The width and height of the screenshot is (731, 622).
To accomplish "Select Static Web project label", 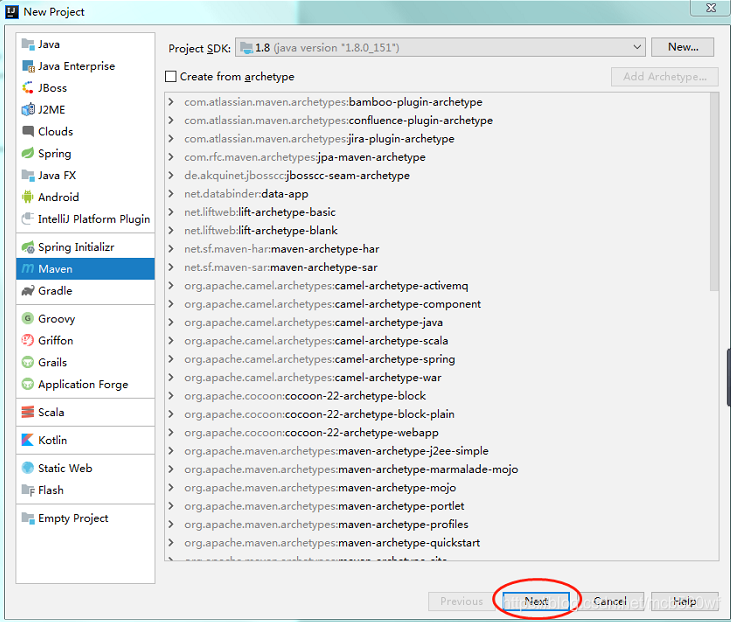I will tap(65, 468).
